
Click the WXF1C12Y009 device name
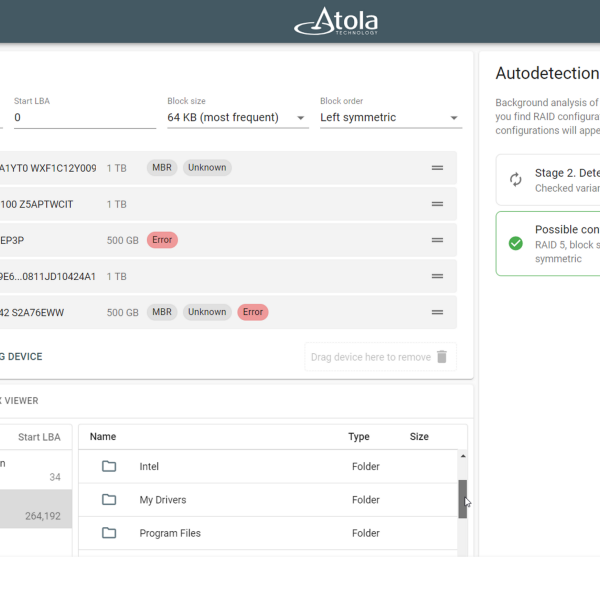[x=48, y=168]
